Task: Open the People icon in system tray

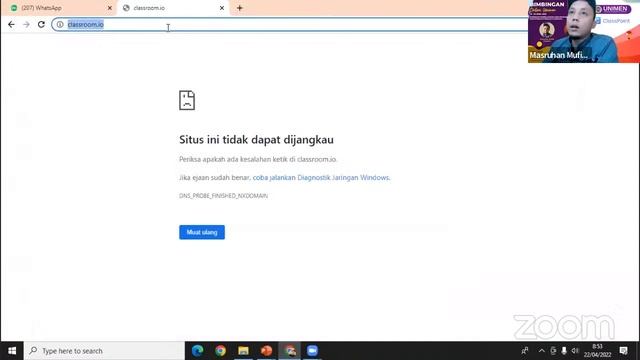Action: [525, 351]
